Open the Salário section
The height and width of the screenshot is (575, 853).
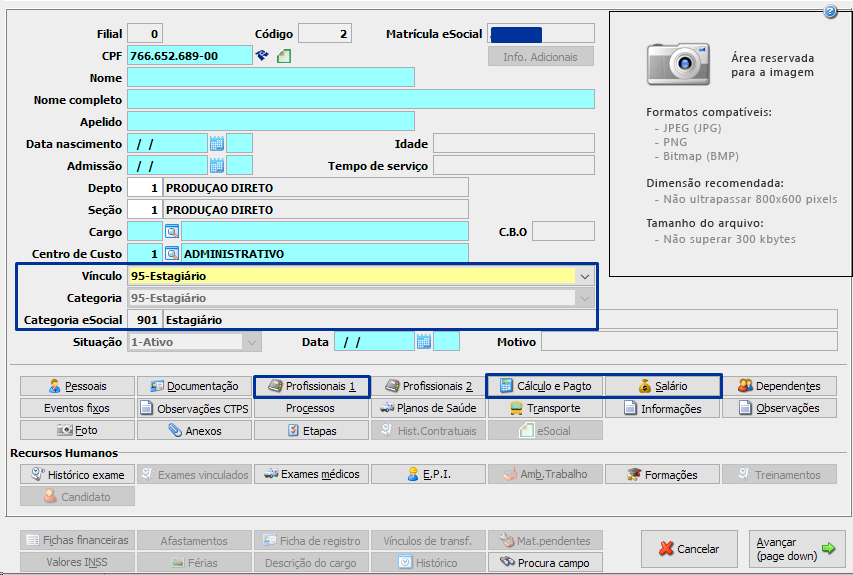click(x=663, y=386)
